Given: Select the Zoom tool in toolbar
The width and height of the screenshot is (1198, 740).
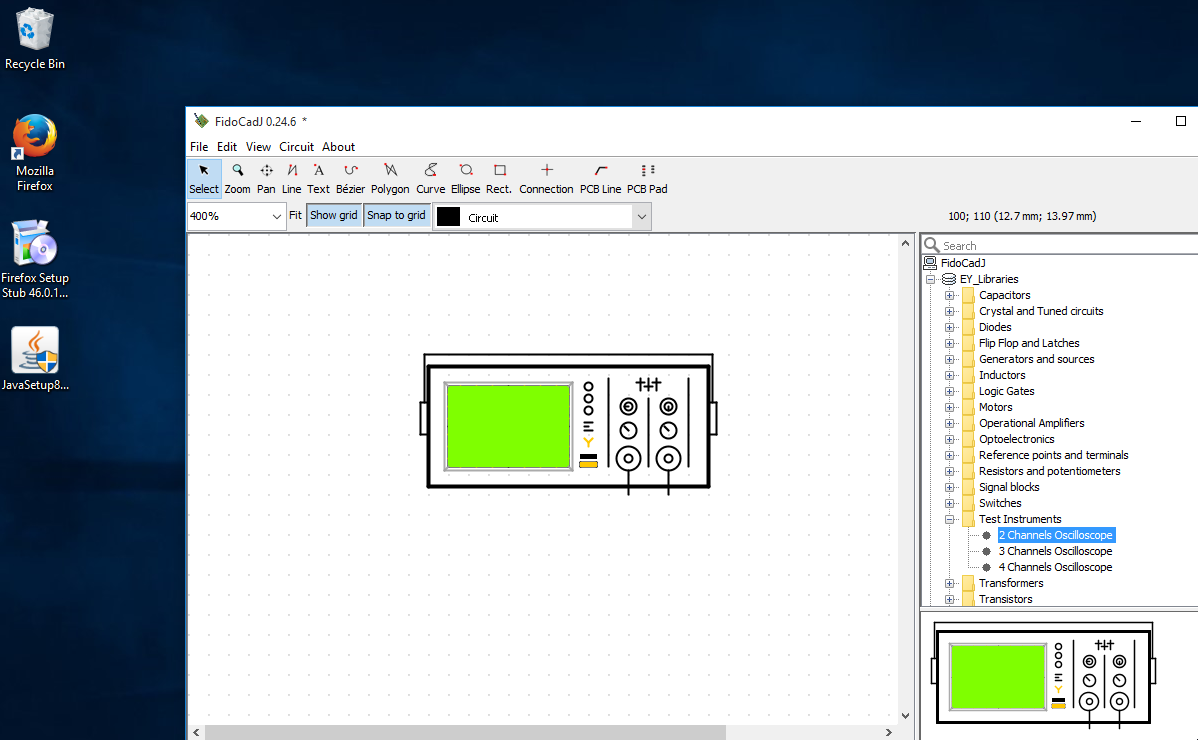Looking at the screenshot, I should 237,178.
